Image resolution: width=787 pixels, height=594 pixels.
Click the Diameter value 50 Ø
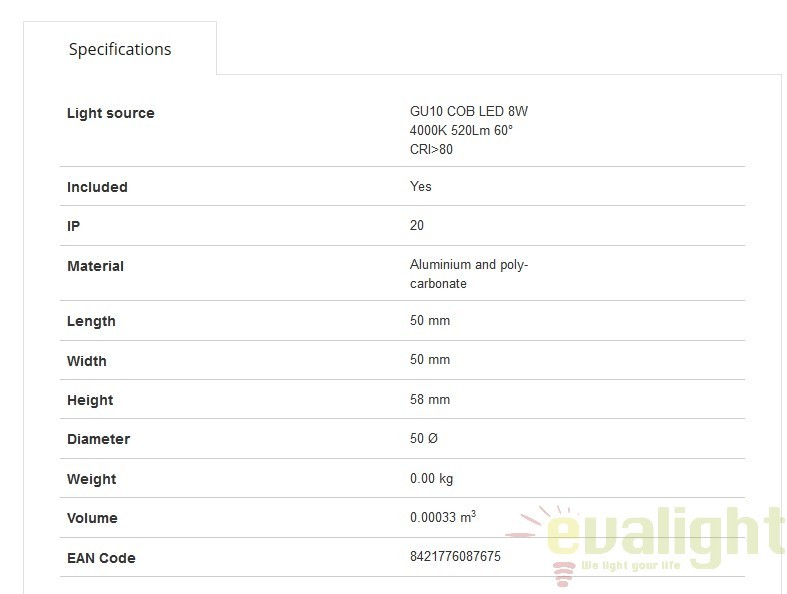tap(424, 438)
